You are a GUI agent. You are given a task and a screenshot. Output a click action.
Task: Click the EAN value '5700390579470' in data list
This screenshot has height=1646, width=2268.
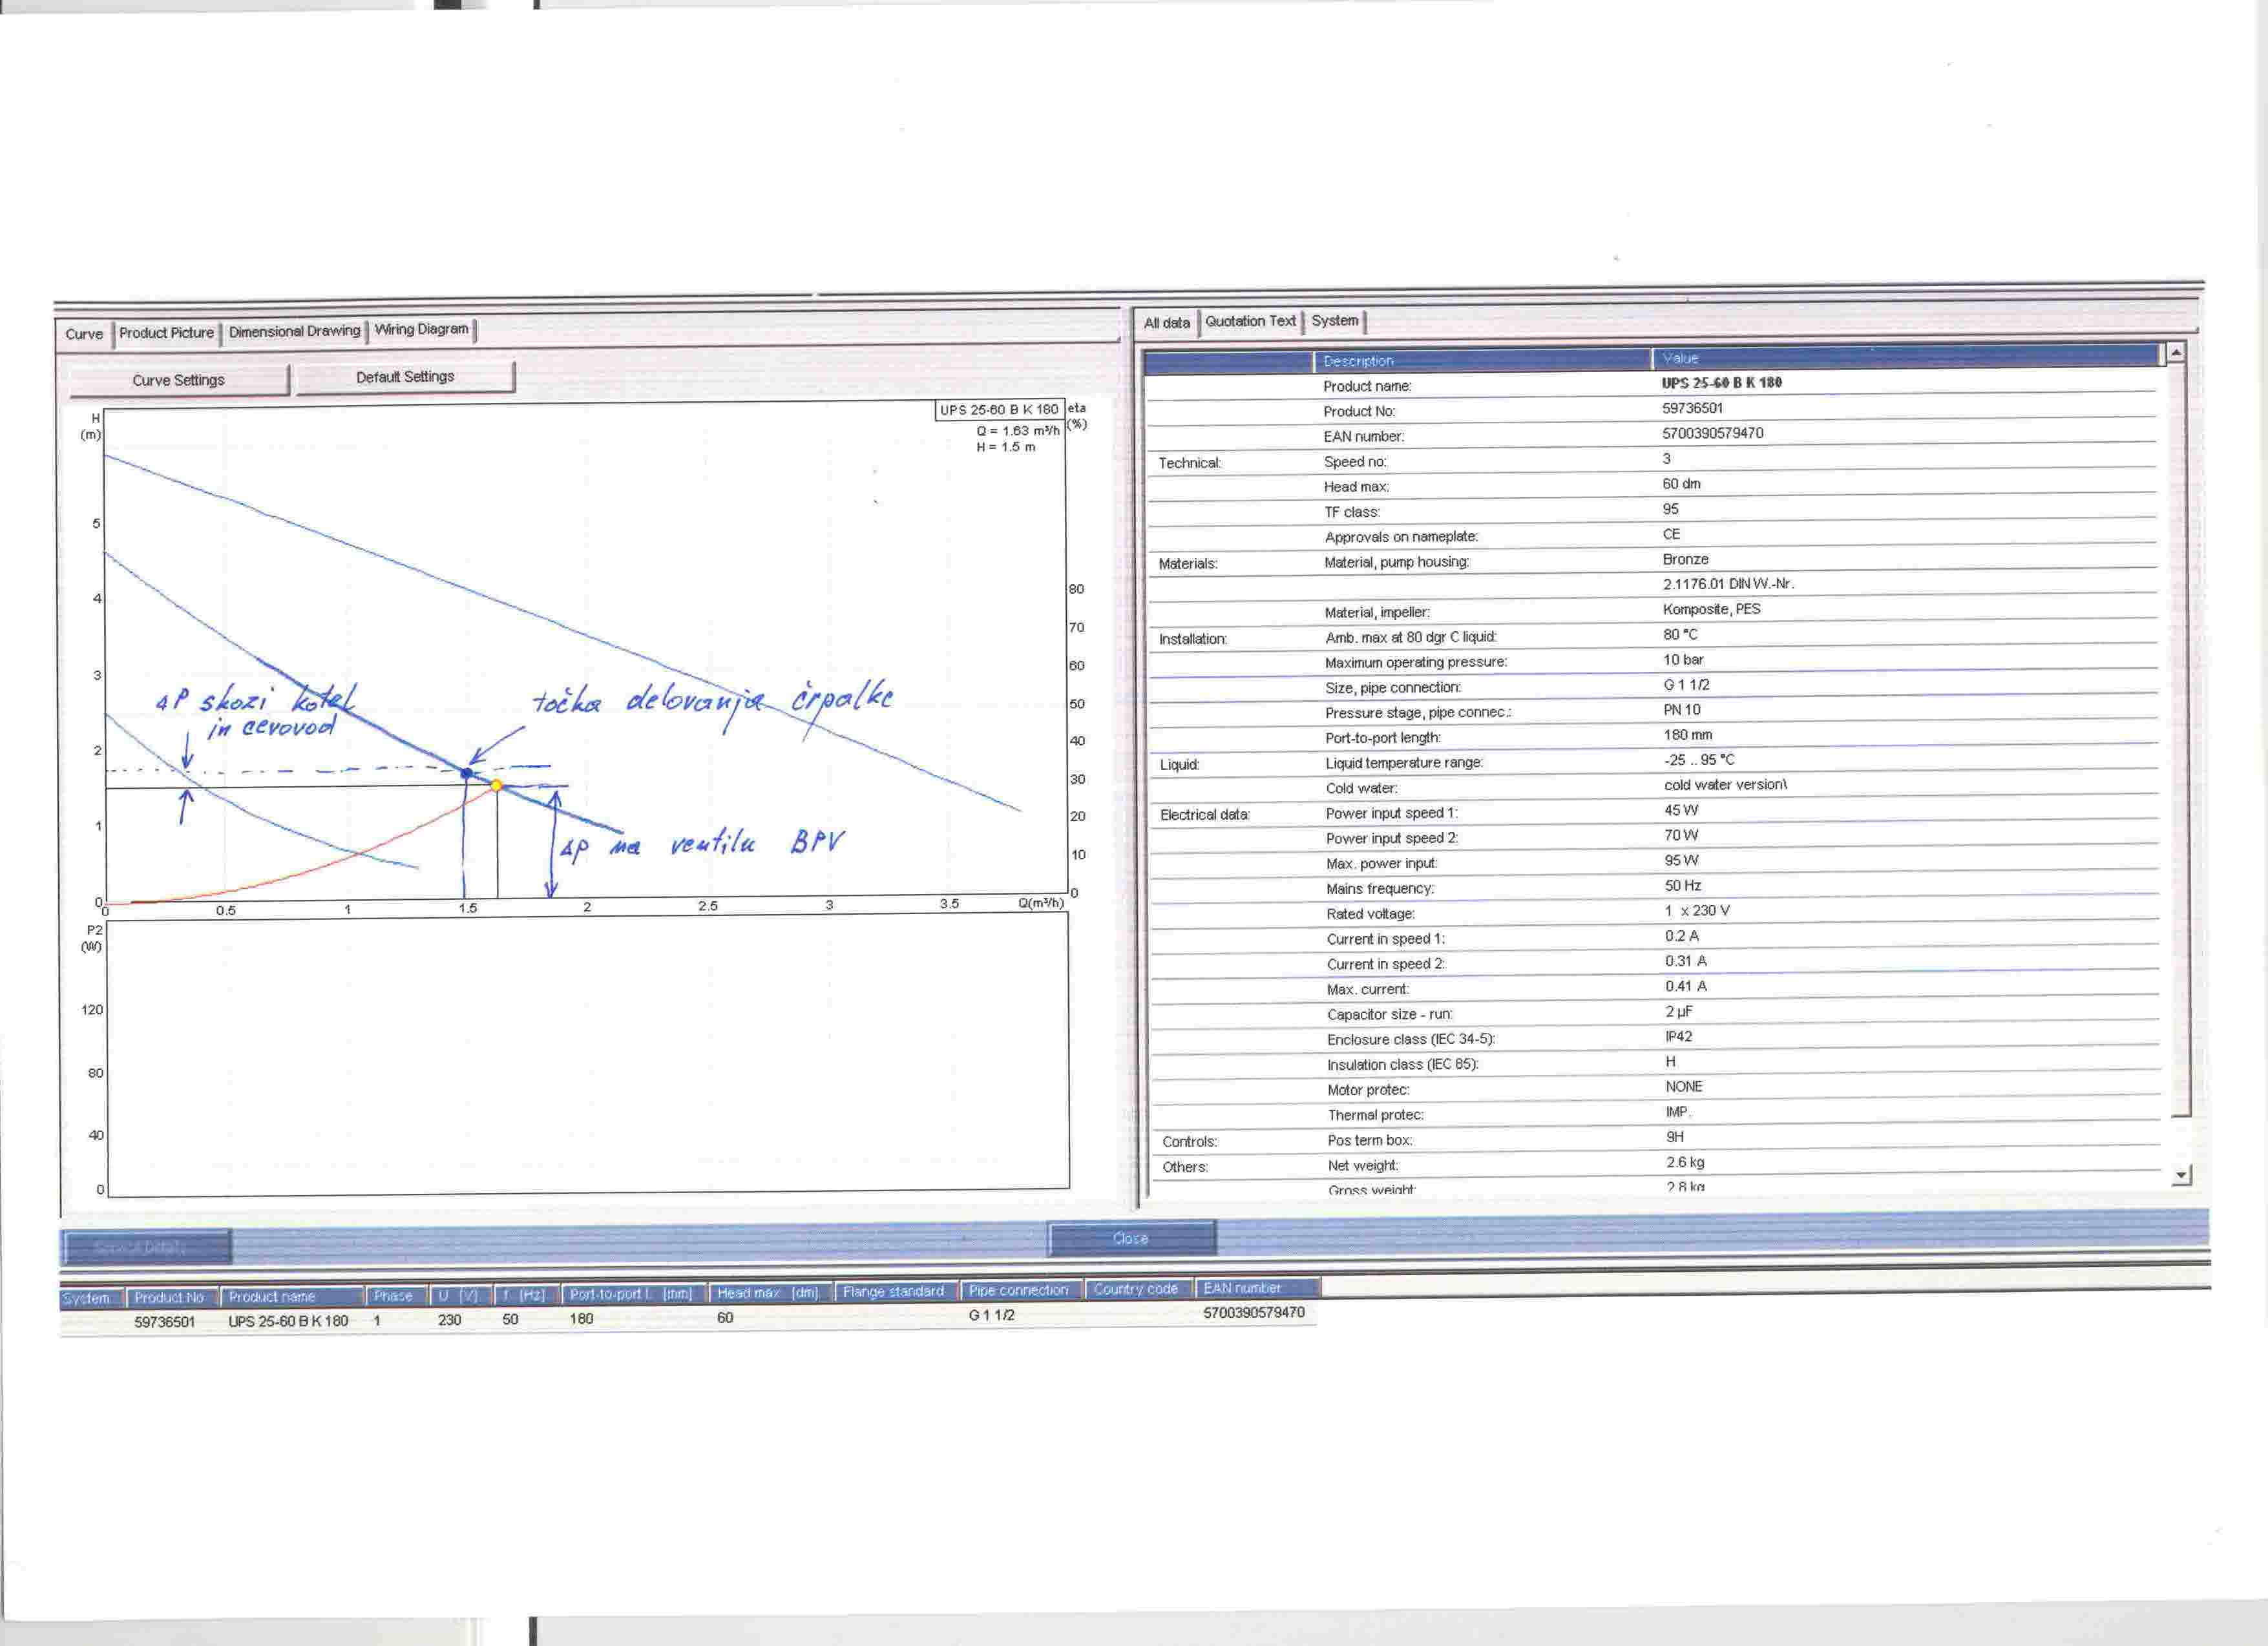click(x=1713, y=433)
